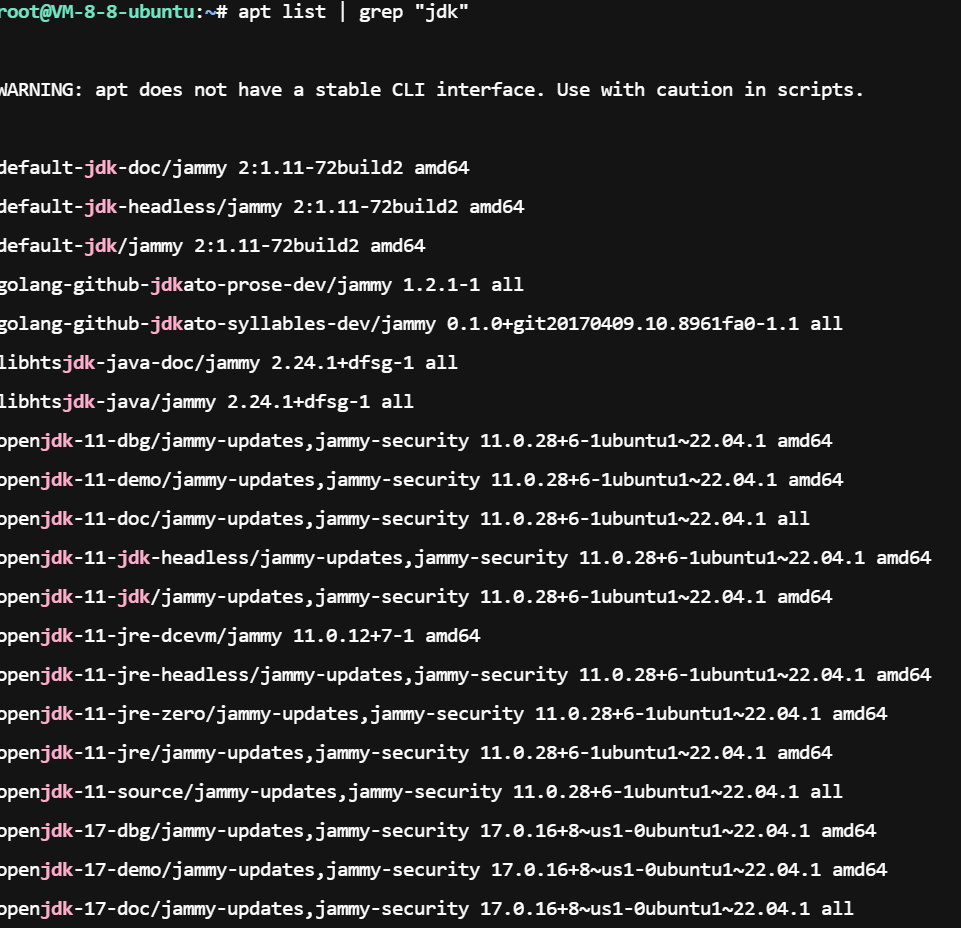Click golang-github-jdkato-prose-dev/jammy line
Image resolution: width=961 pixels, height=928 pixels.
[x=262, y=285]
